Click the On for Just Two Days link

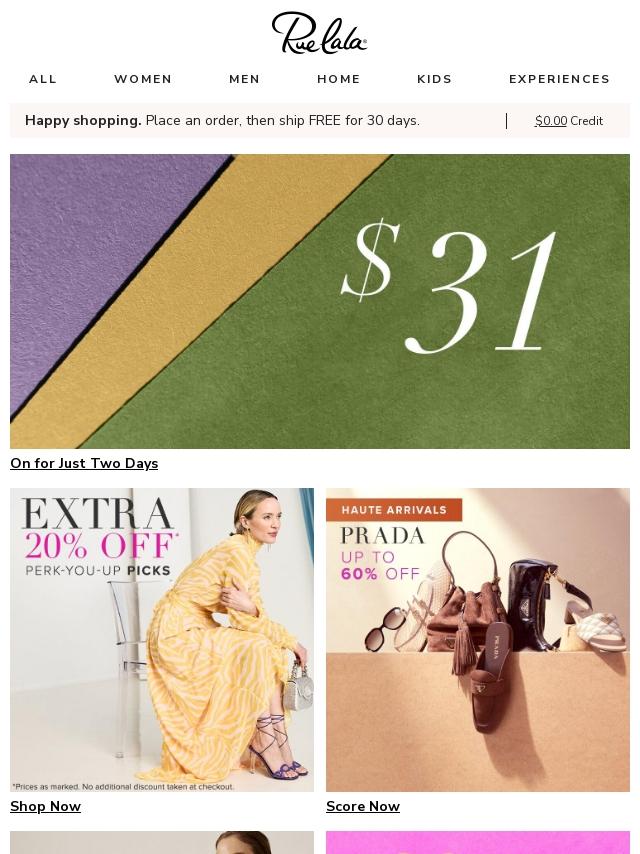[x=84, y=463]
